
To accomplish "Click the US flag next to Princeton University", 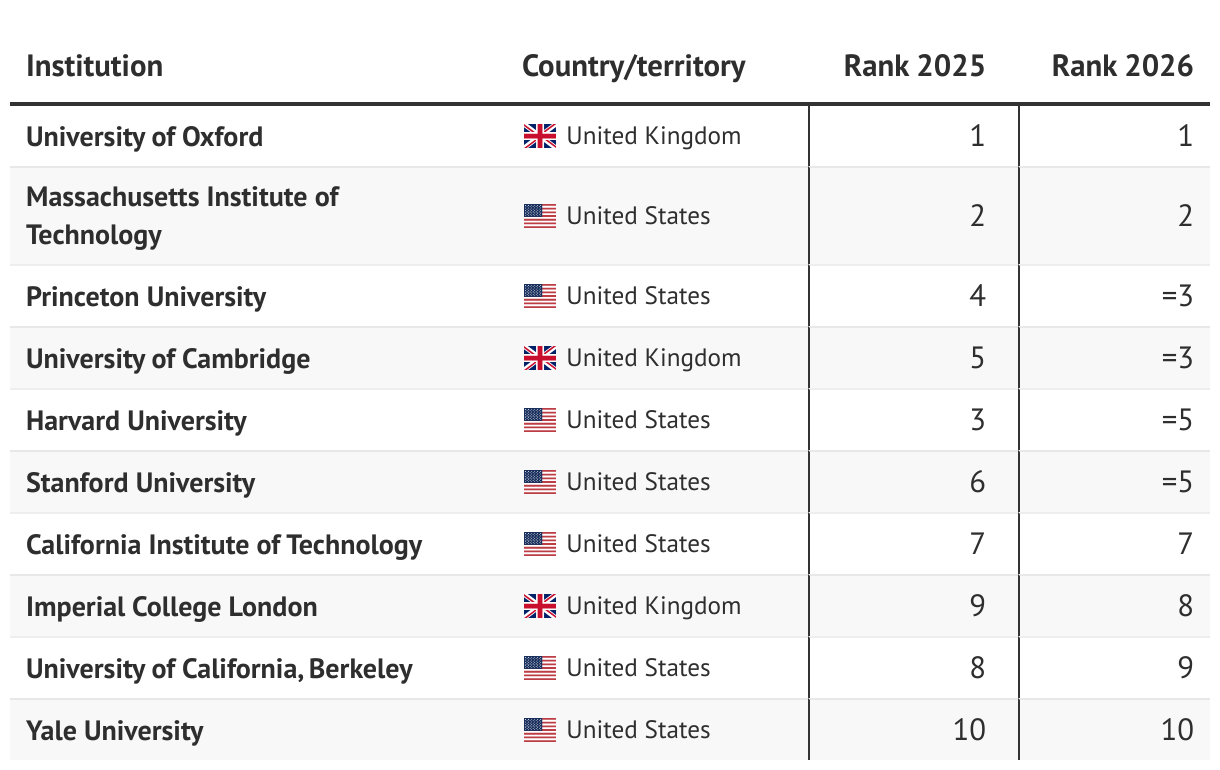I will coord(540,296).
